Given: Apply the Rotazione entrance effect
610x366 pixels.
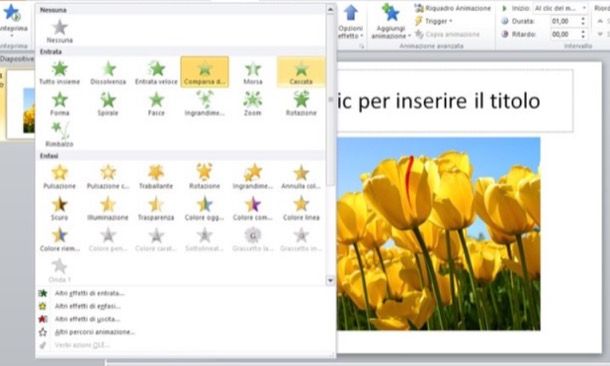Looking at the screenshot, I should tap(301, 103).
